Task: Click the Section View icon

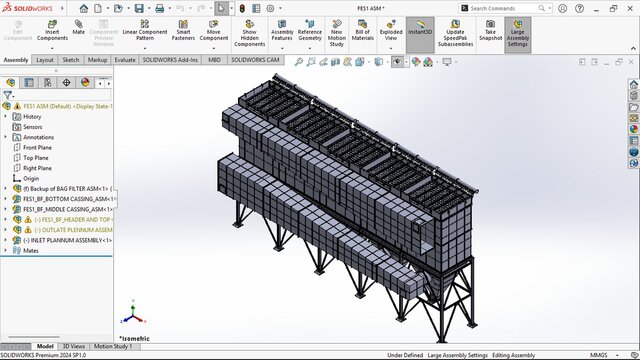Action: click(x=336, y=62)
